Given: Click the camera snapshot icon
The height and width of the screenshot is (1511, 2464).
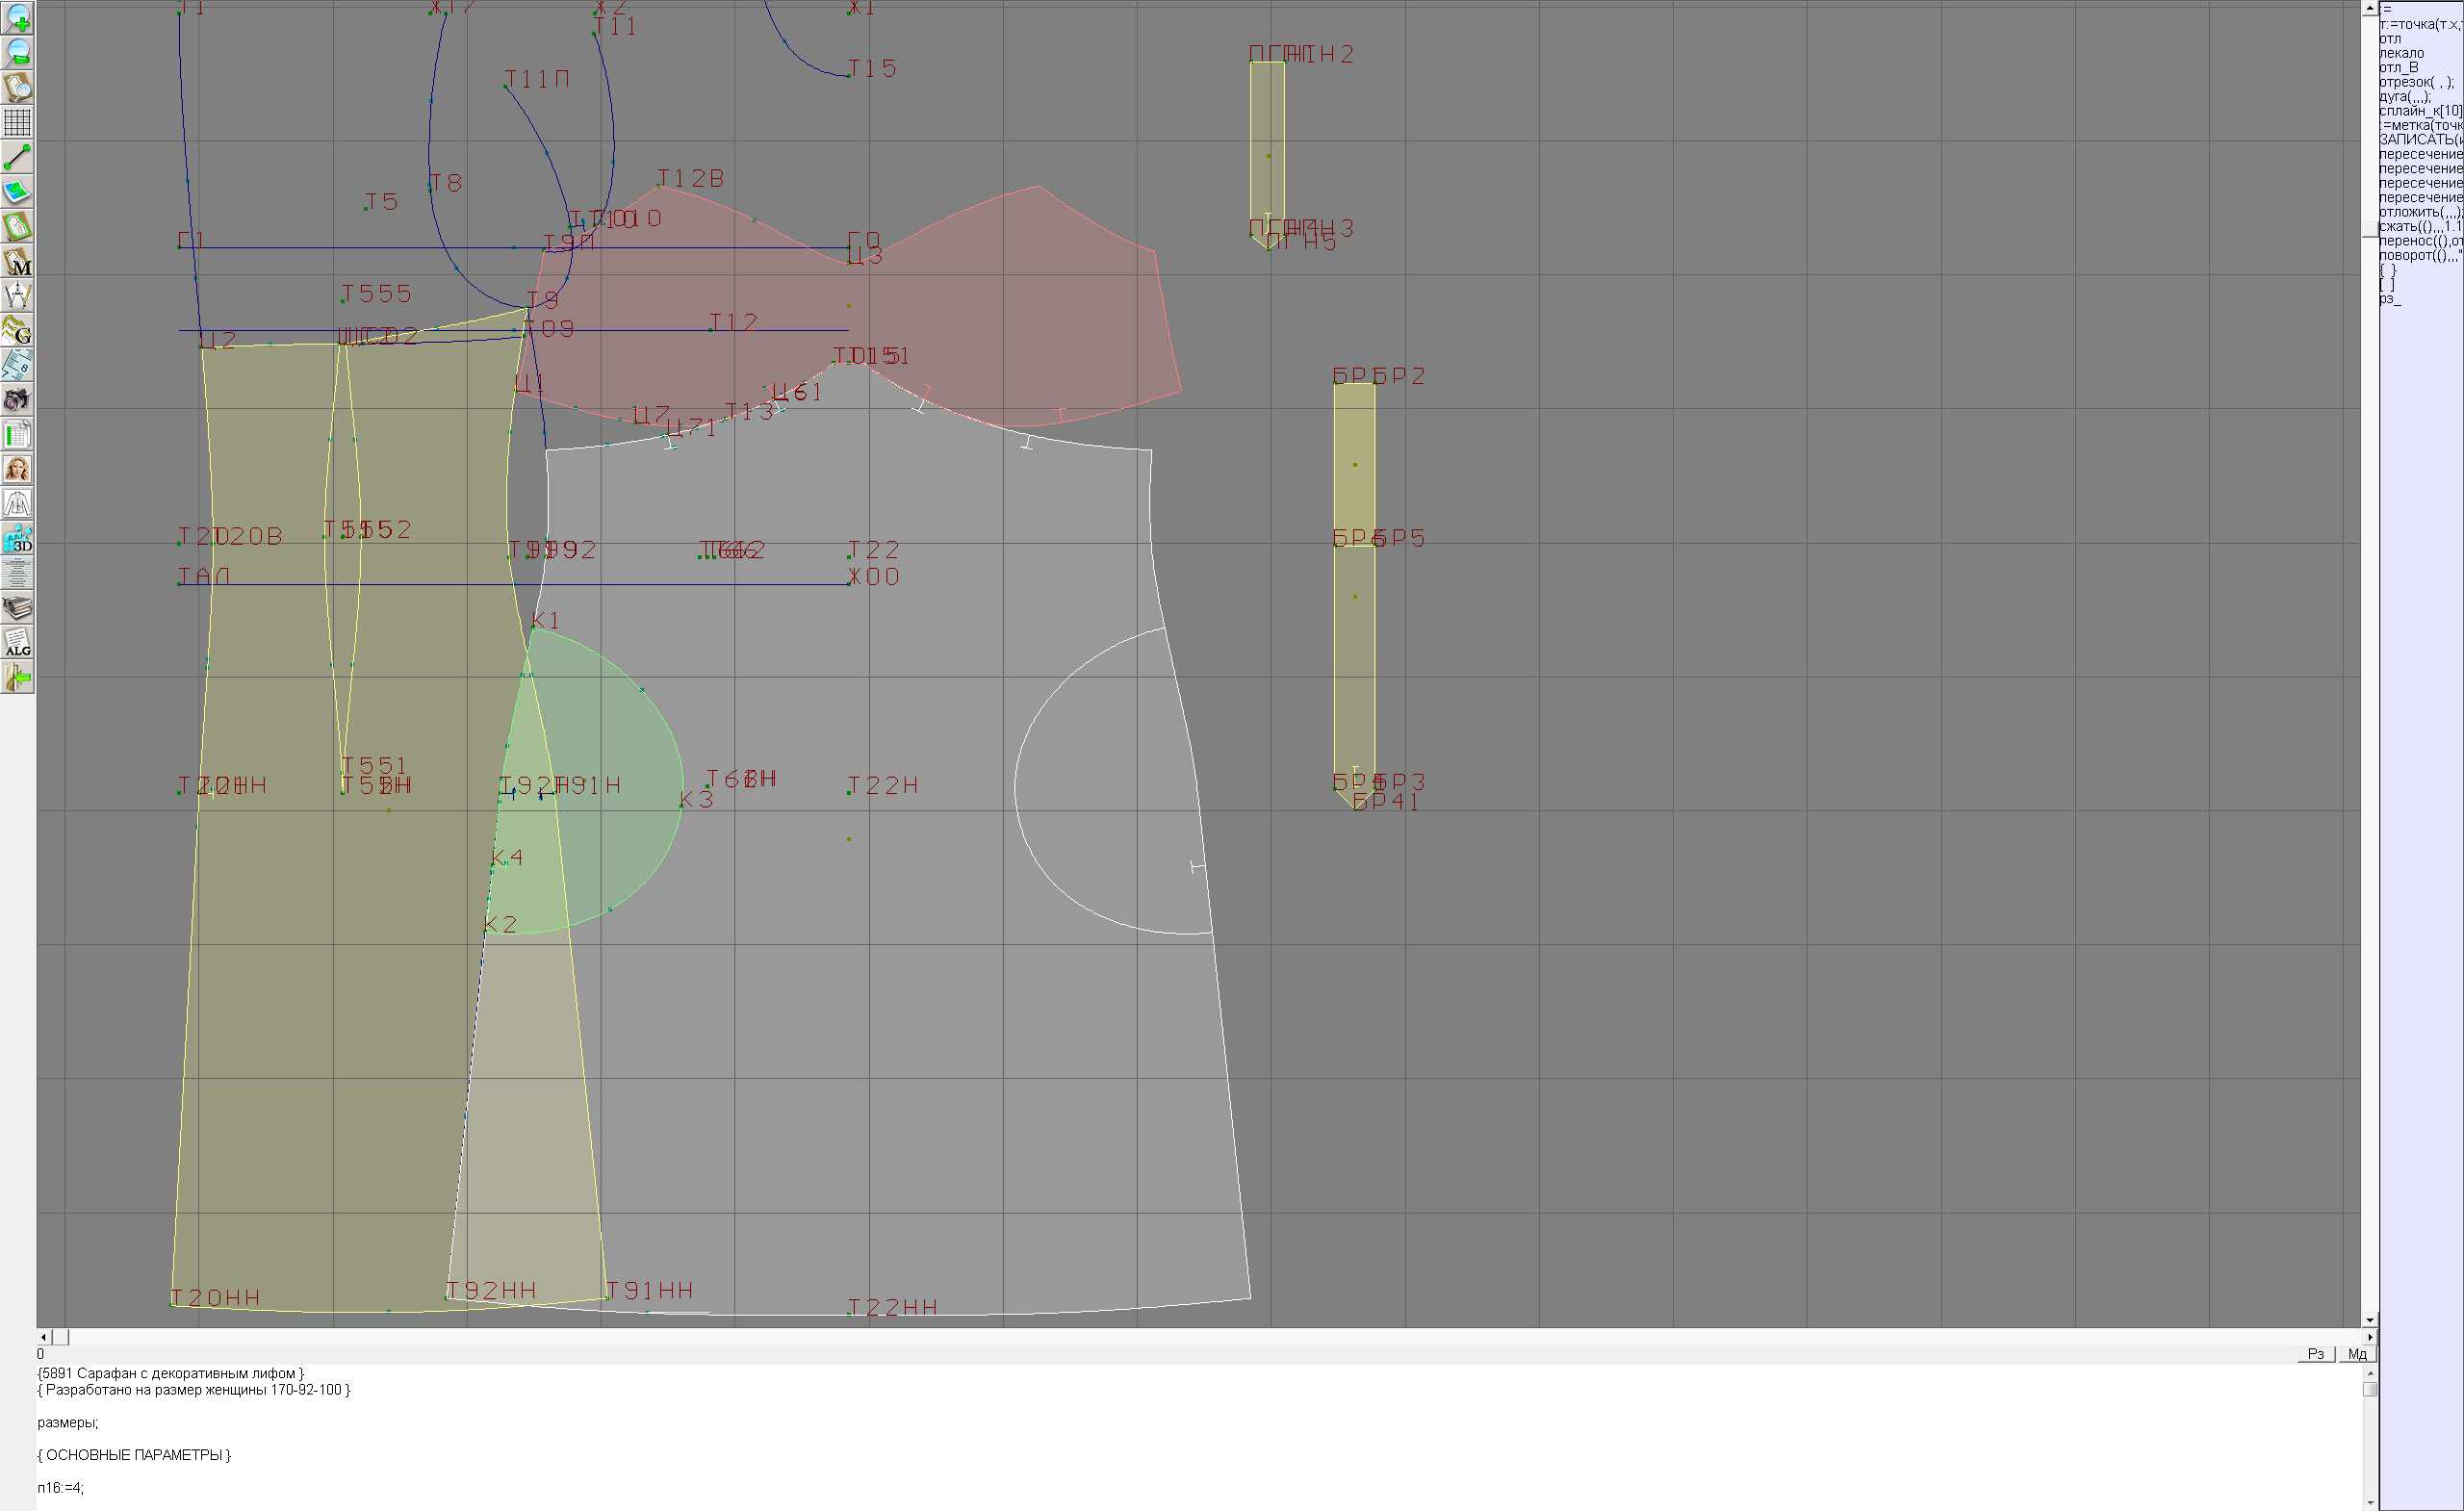Looking at the screenshot, I should pyautogui.click(x=17, y=400).
